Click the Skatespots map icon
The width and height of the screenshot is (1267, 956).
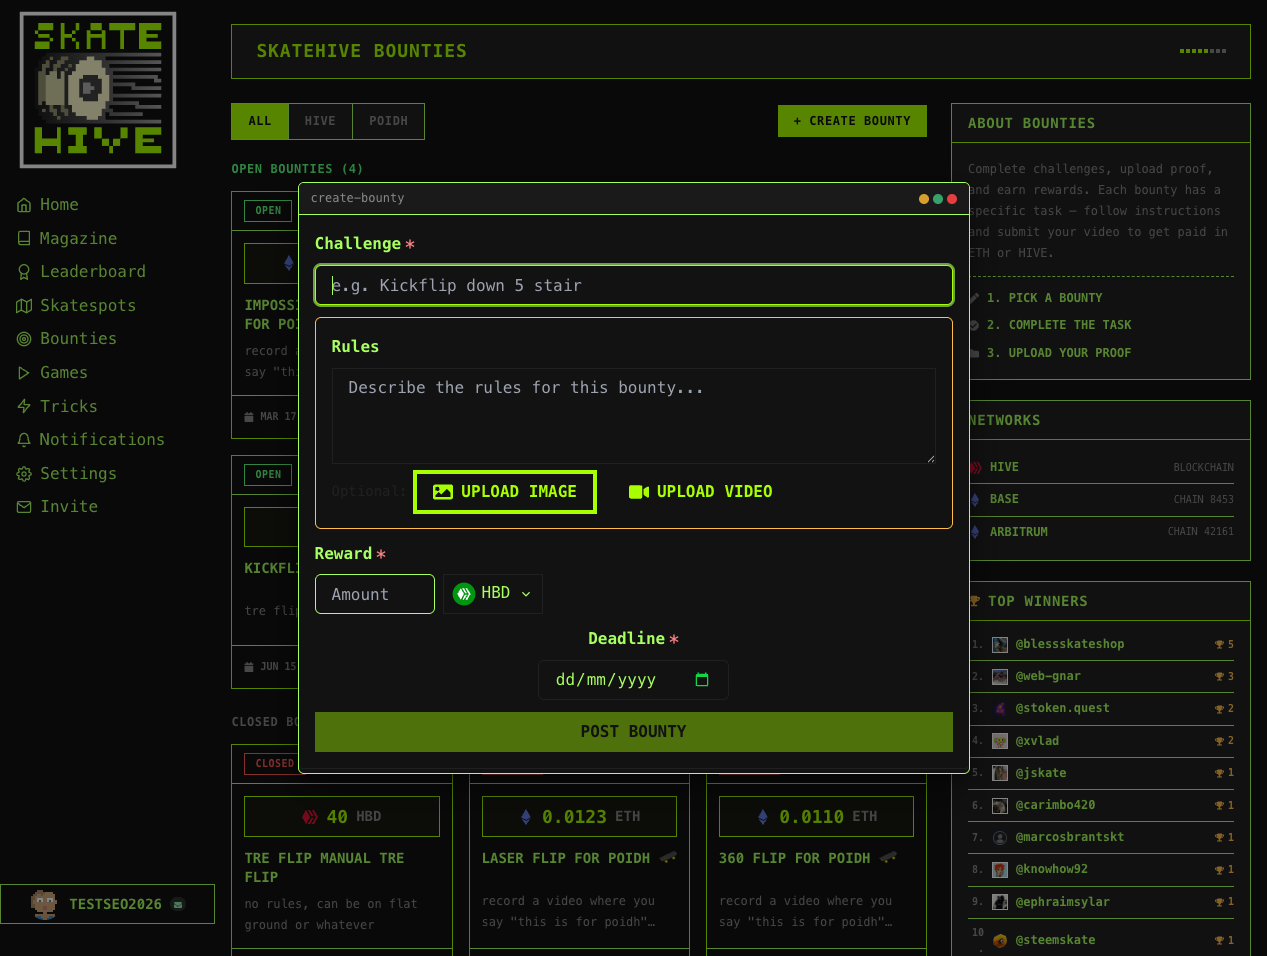click(x=24, y=306)
